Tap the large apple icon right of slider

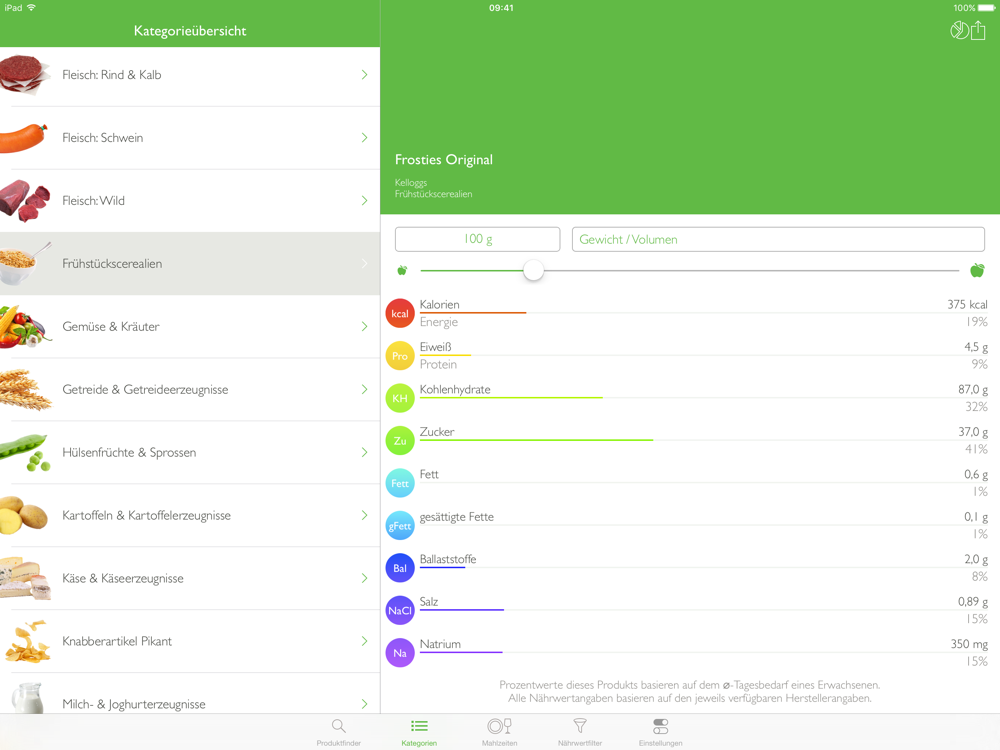click(x=977, y=270)
